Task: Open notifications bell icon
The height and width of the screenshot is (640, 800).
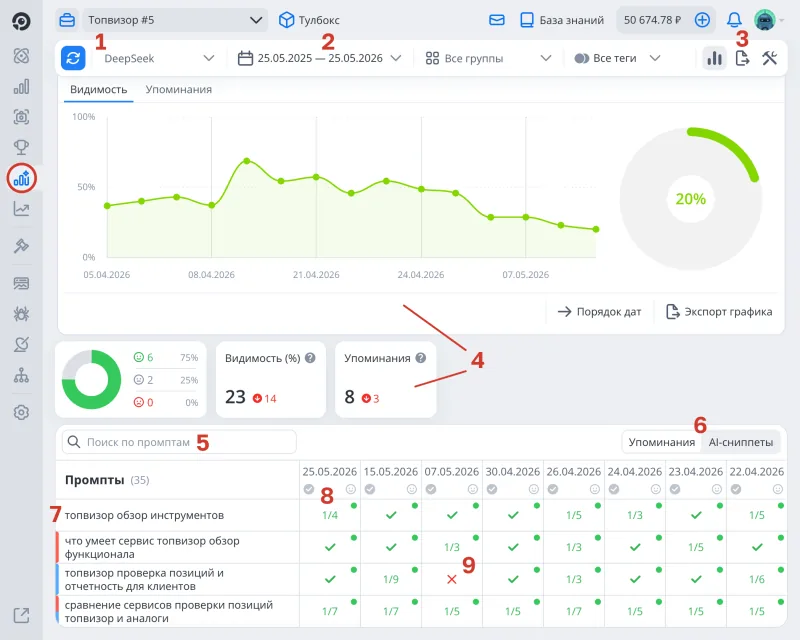Action: coord(734,20)
